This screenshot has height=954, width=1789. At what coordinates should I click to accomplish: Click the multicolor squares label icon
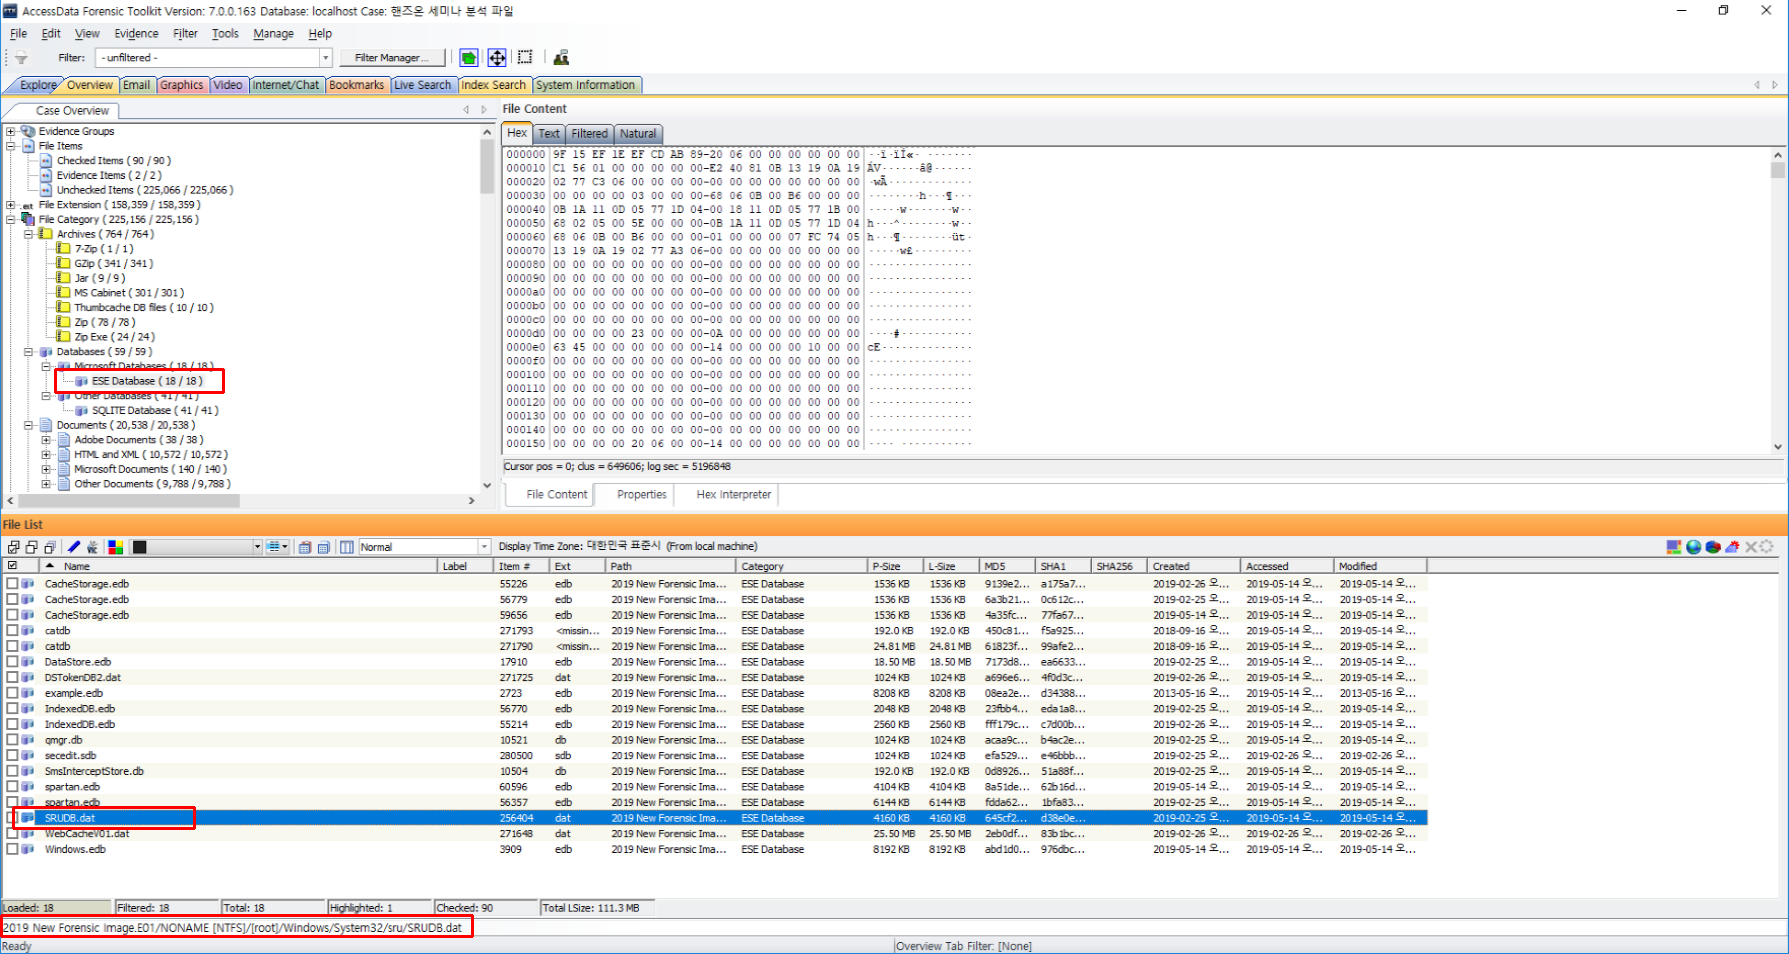click(116, 547)
